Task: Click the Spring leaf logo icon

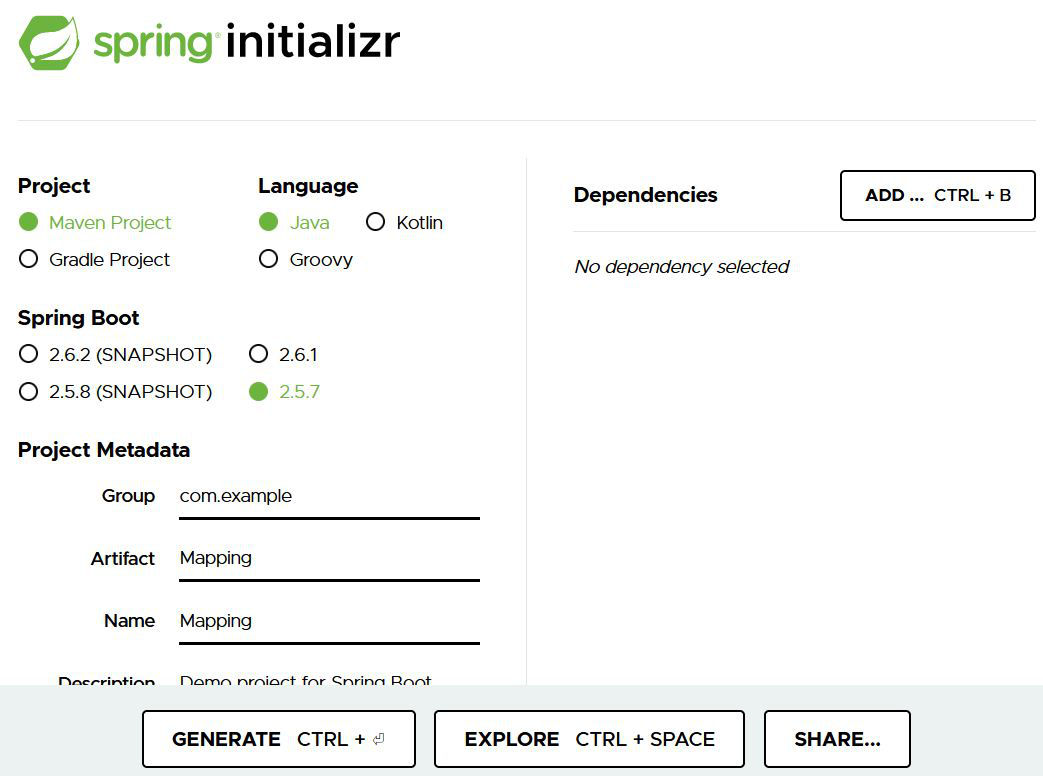Action: click(49, 43)
